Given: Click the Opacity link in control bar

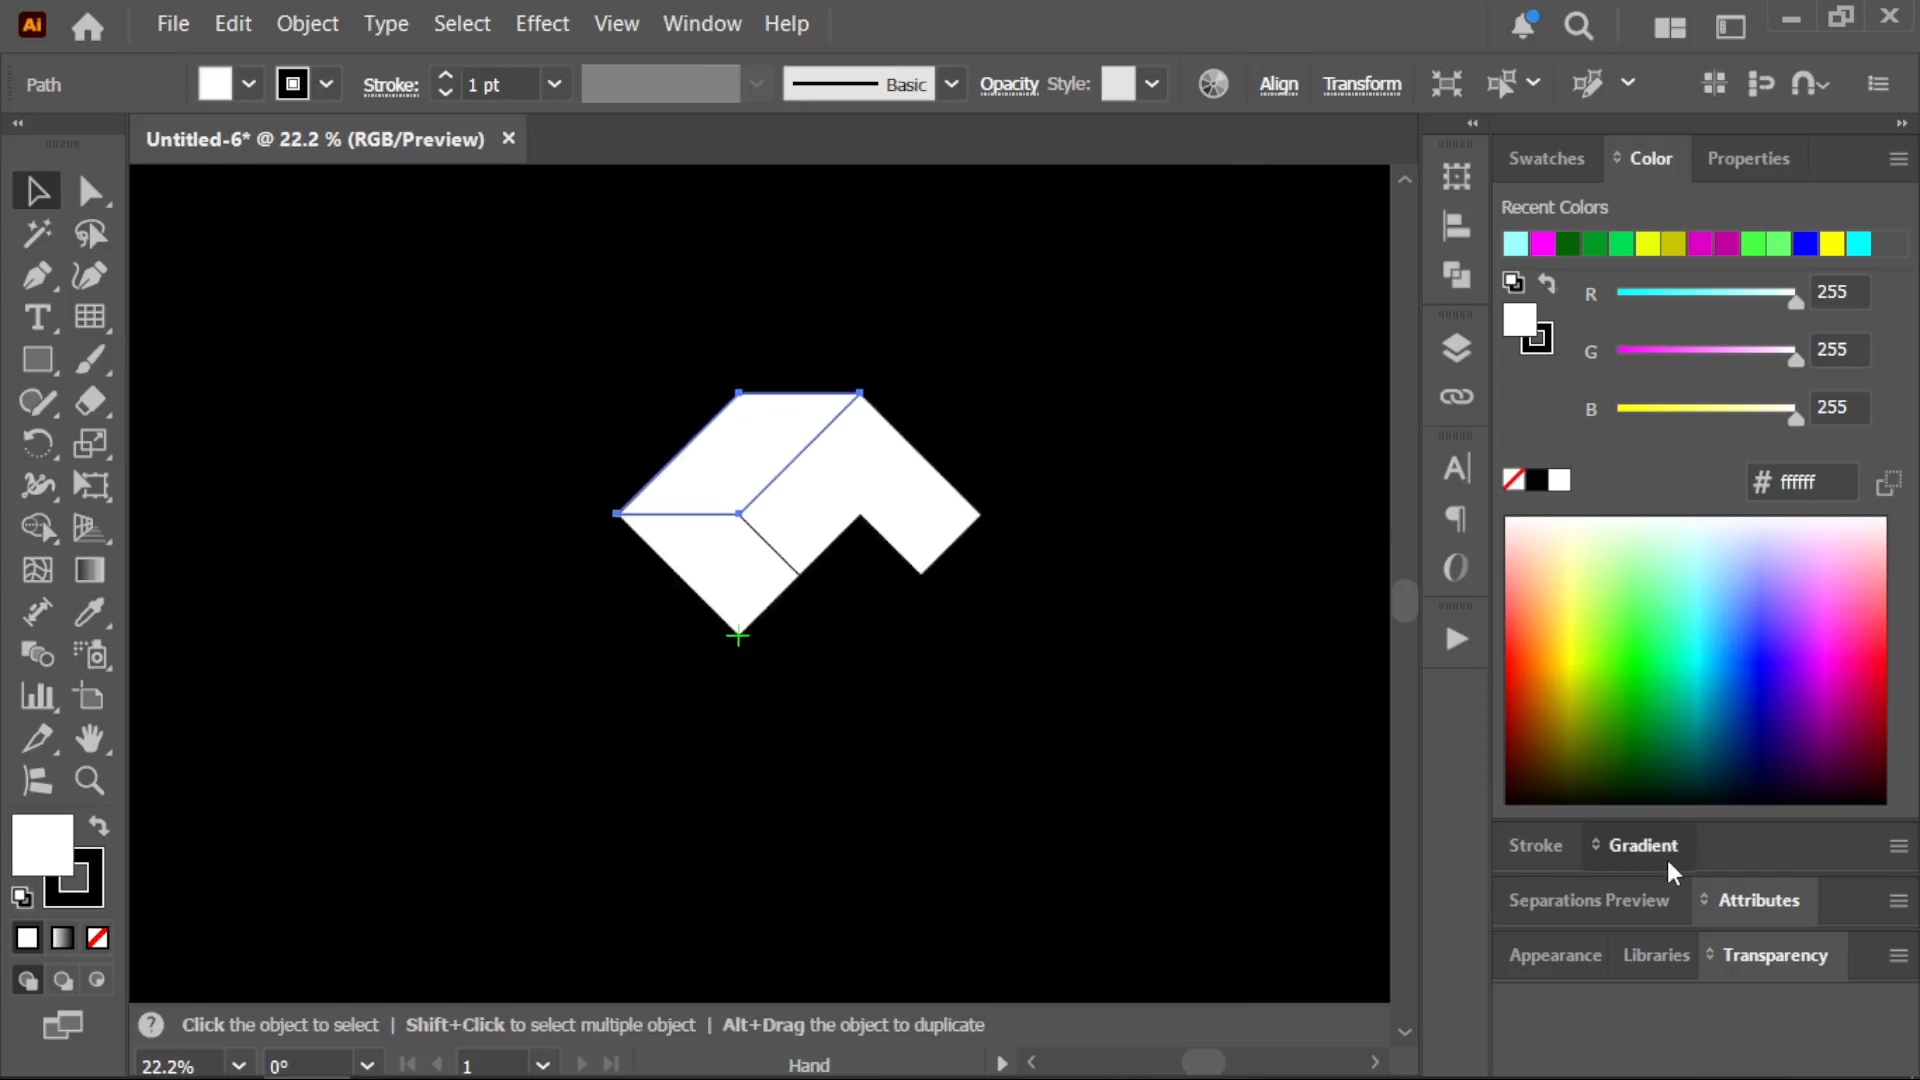Looking at the screenshot, I should pyautogui.click(x=1009, y=85).
